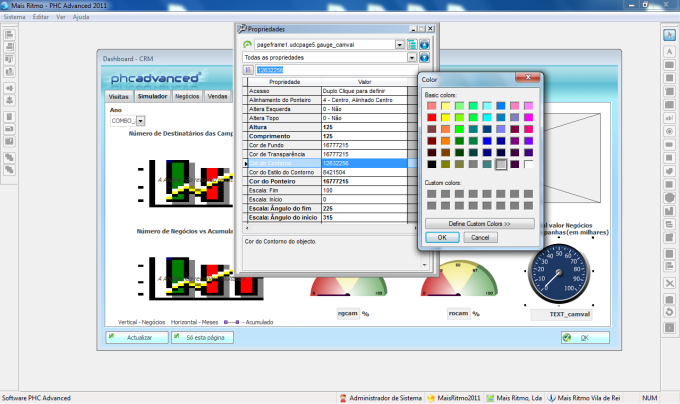Click the MaisRitmo2011 status bar icon

coord(431,398)
